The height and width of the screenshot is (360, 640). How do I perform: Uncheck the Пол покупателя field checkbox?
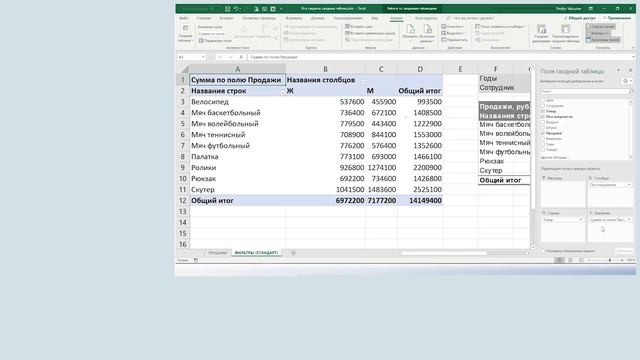tap(543, 117)
